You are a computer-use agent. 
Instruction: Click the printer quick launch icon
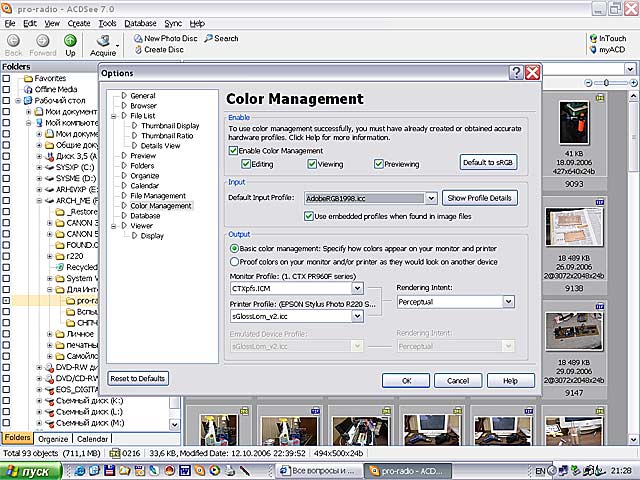point(230,471)
